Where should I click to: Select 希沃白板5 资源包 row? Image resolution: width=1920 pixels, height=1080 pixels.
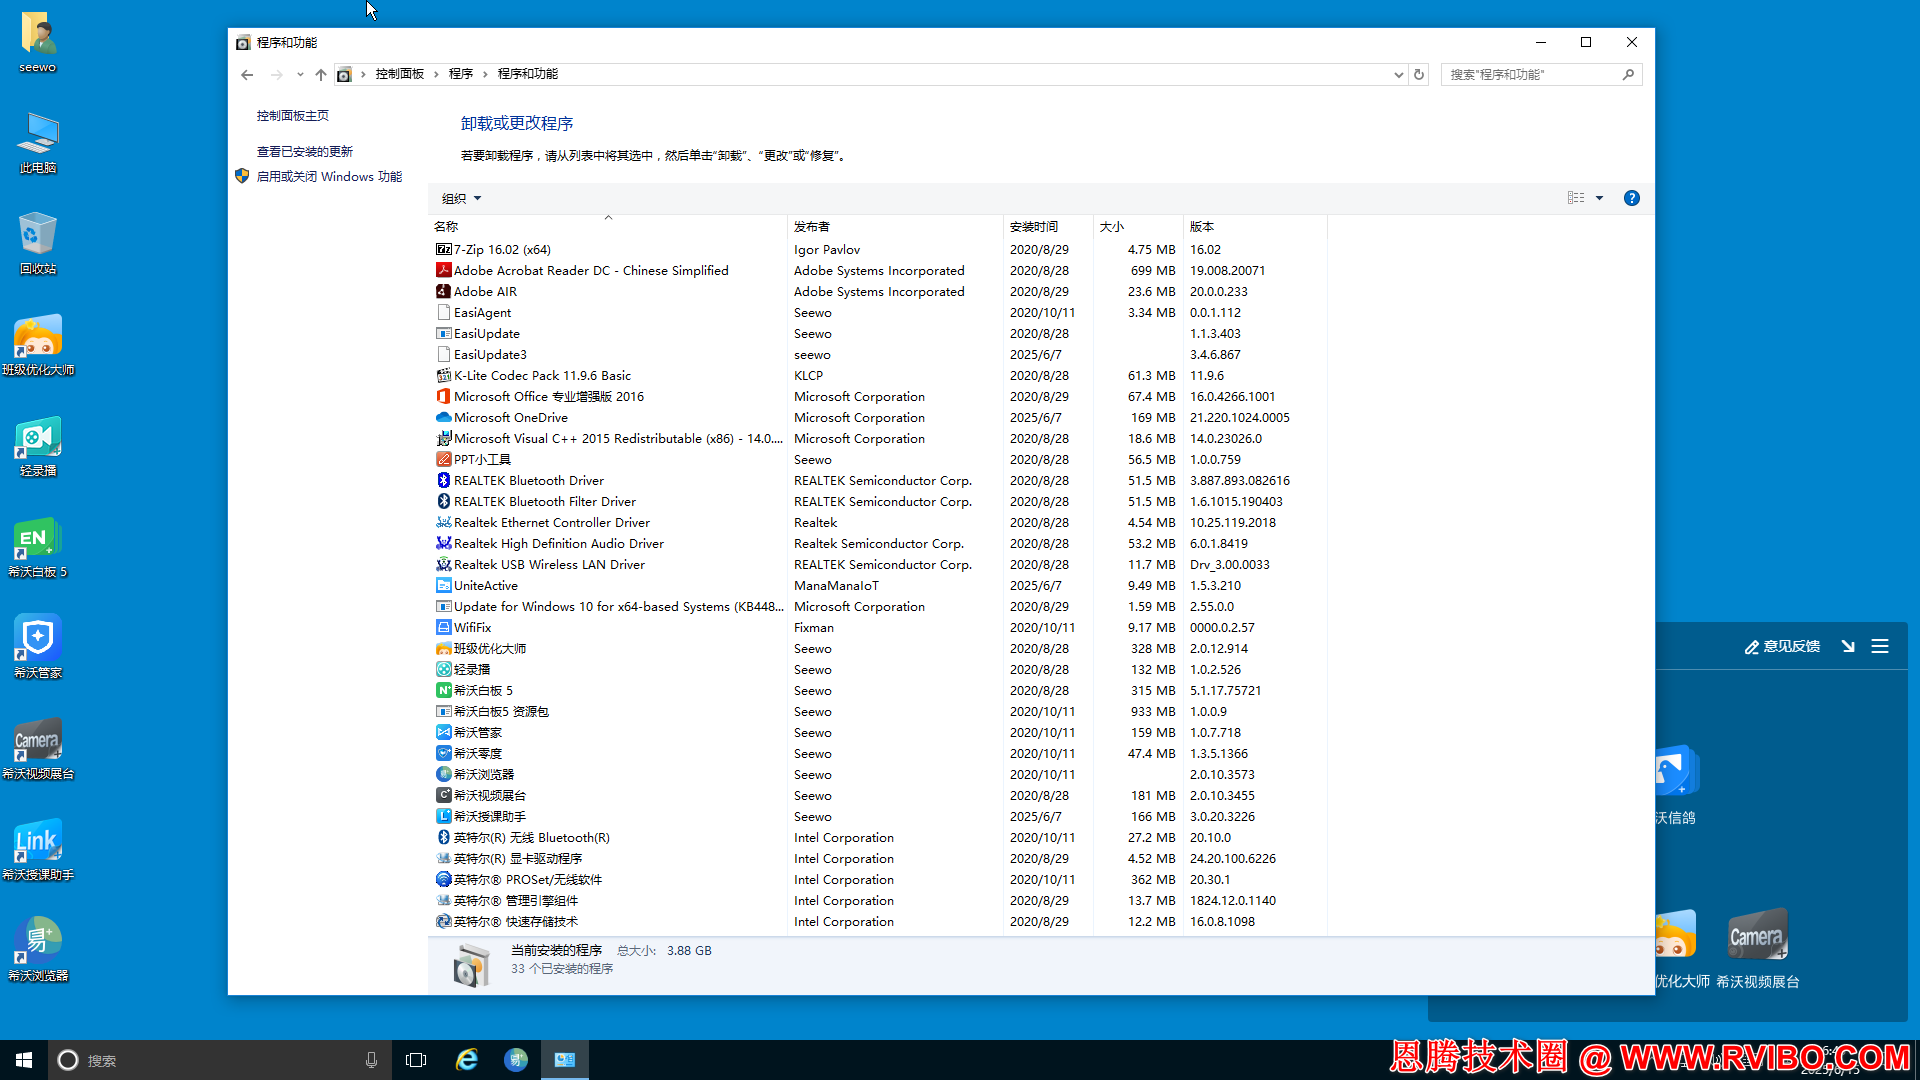point(880,712)
